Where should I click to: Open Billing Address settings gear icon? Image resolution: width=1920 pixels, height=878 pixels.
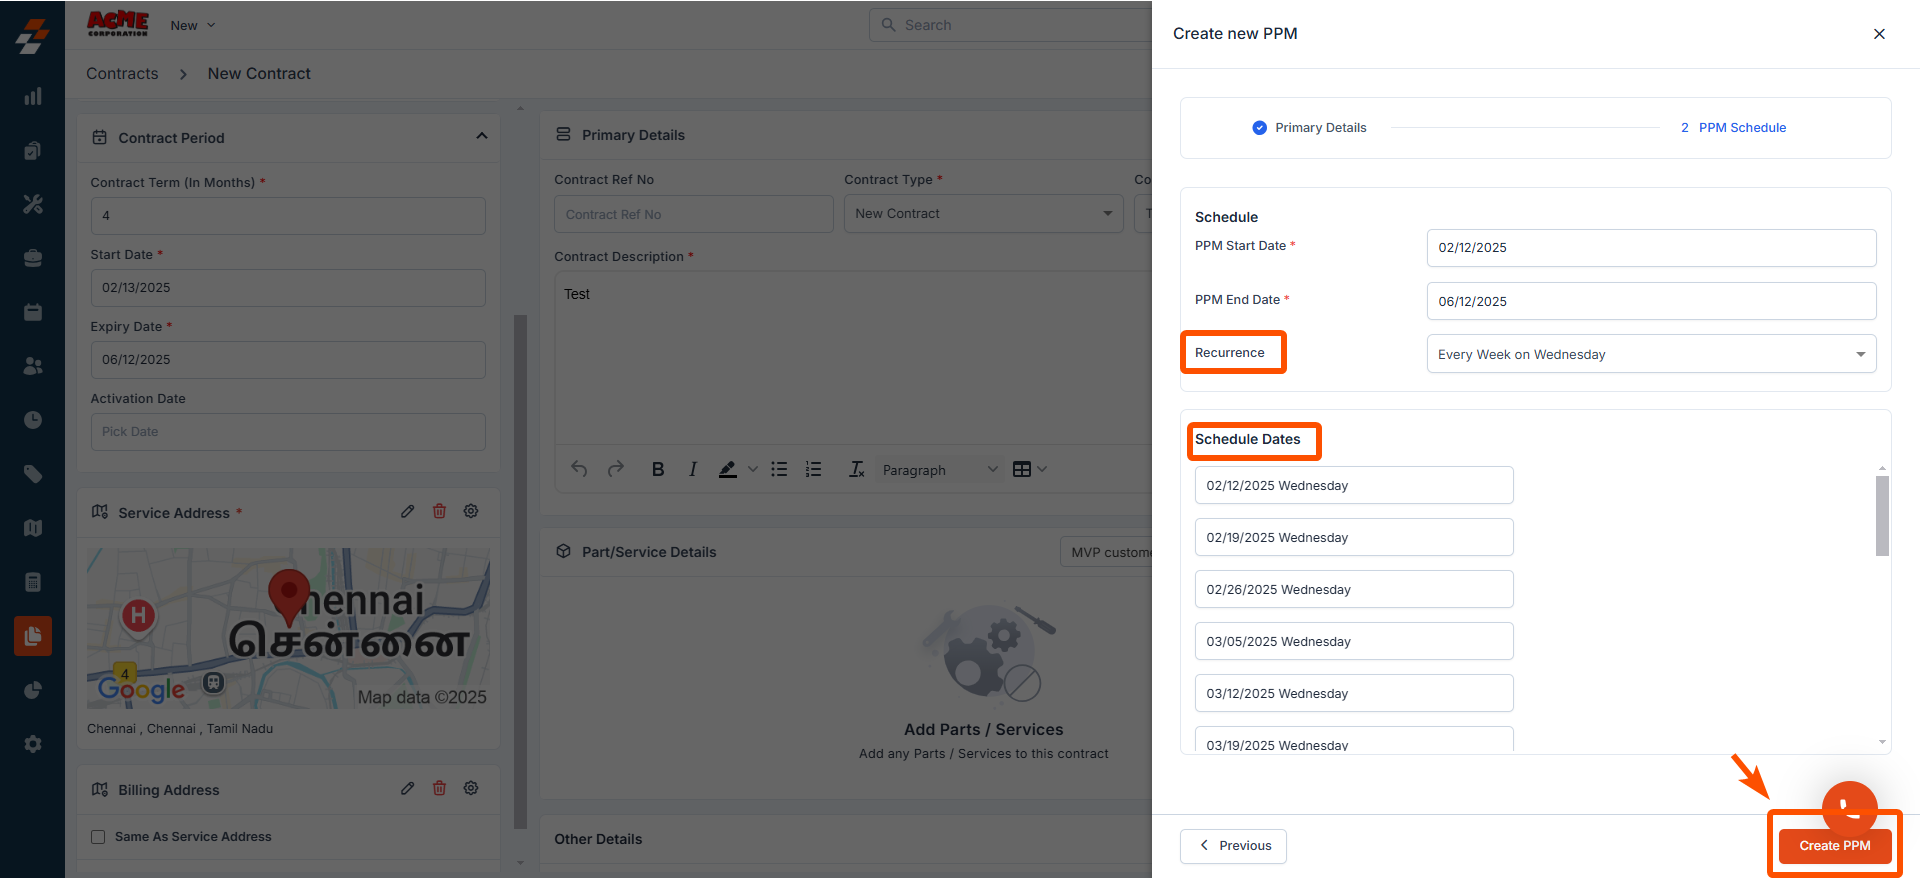(471, 788)
